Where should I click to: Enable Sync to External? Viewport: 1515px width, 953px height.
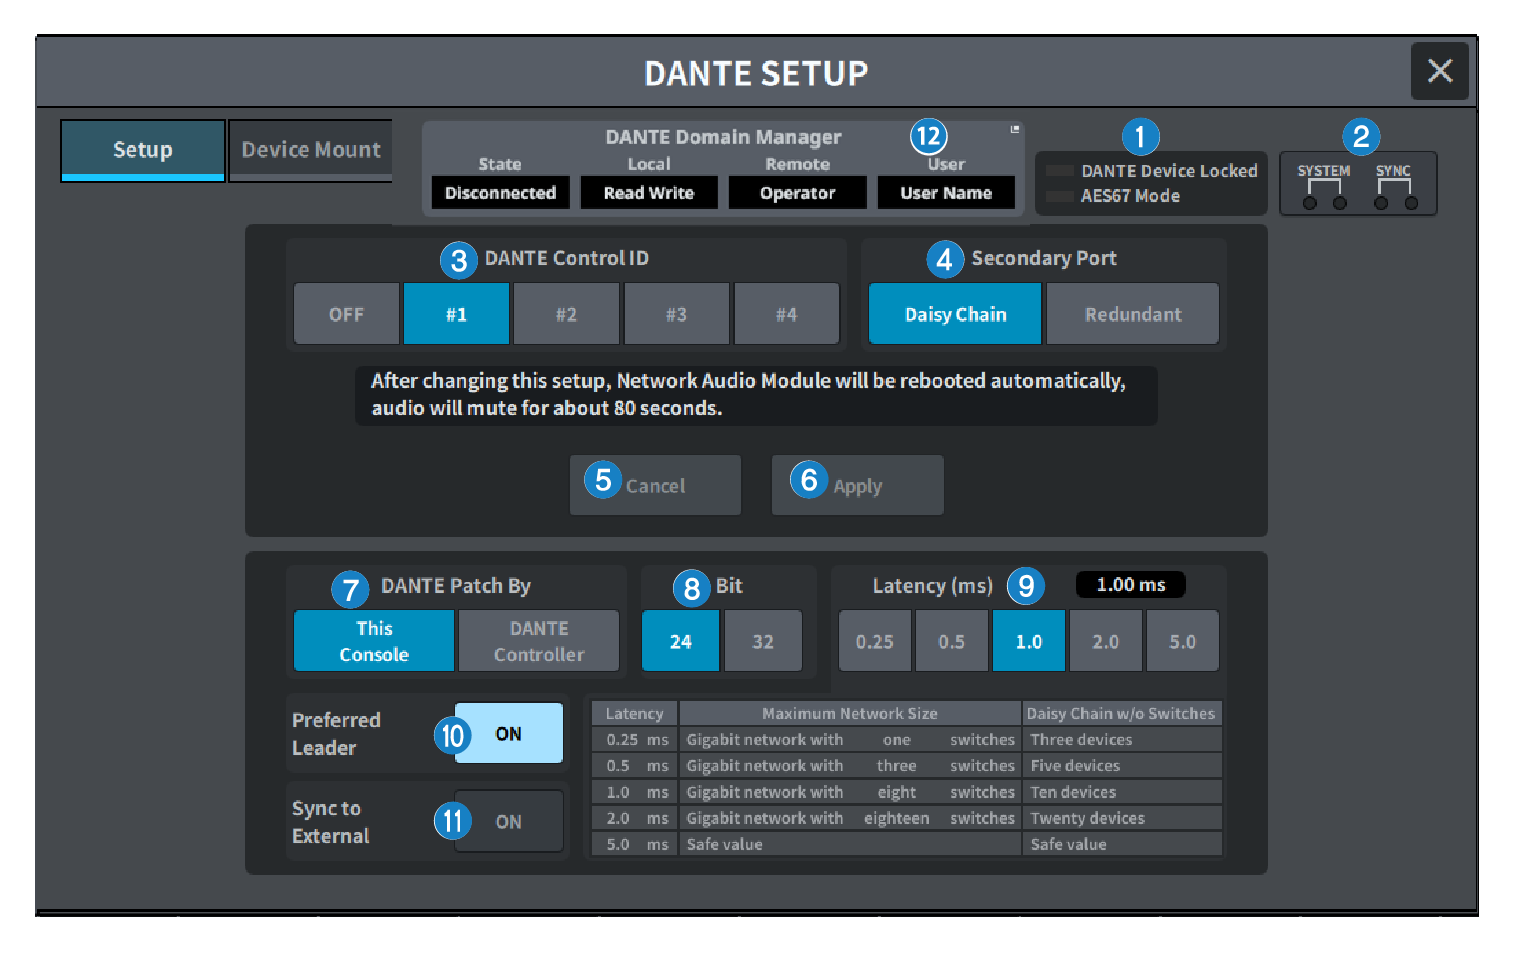(x=508, y=821)
